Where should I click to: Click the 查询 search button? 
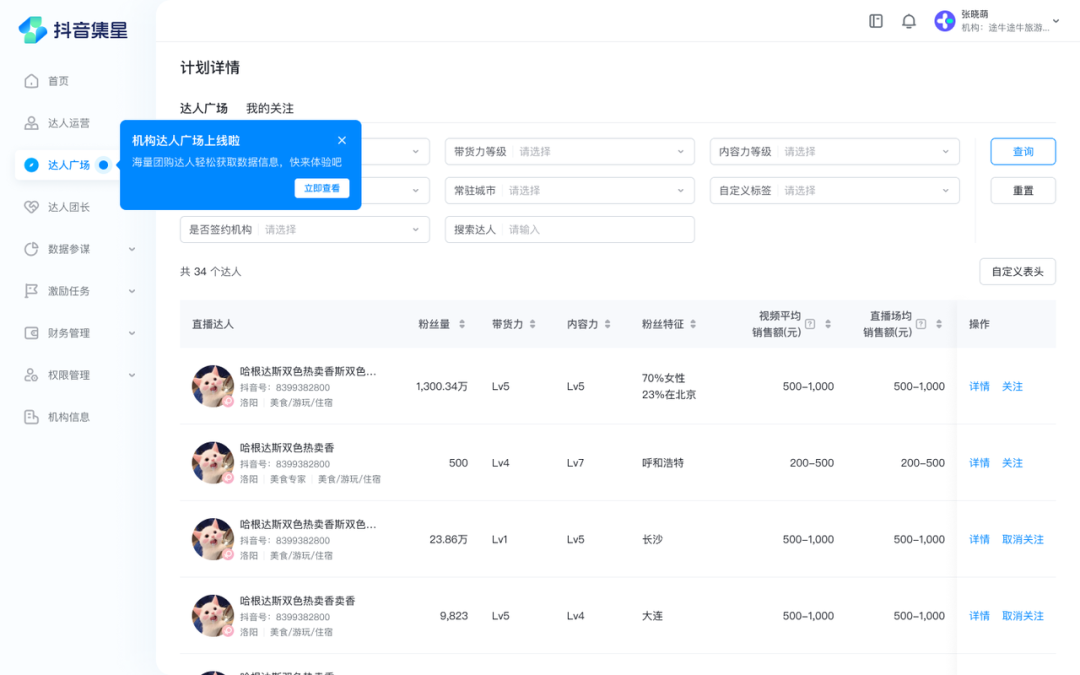pyautogui.click(x=1022, y=151)
